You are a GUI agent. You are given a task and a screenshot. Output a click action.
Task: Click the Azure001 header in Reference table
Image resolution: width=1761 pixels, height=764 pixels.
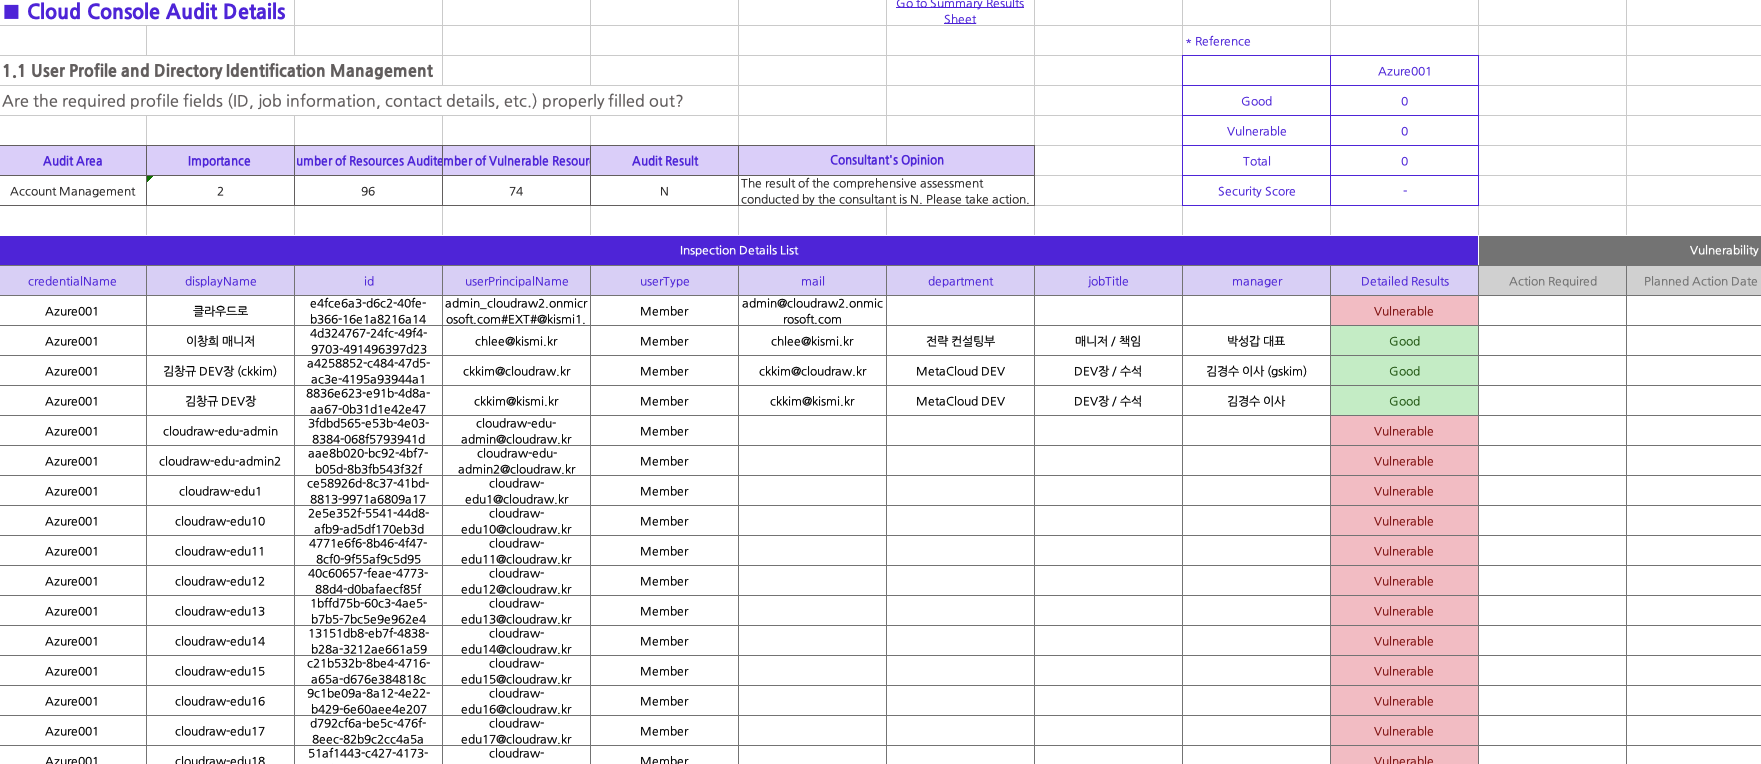point(1404,71)
